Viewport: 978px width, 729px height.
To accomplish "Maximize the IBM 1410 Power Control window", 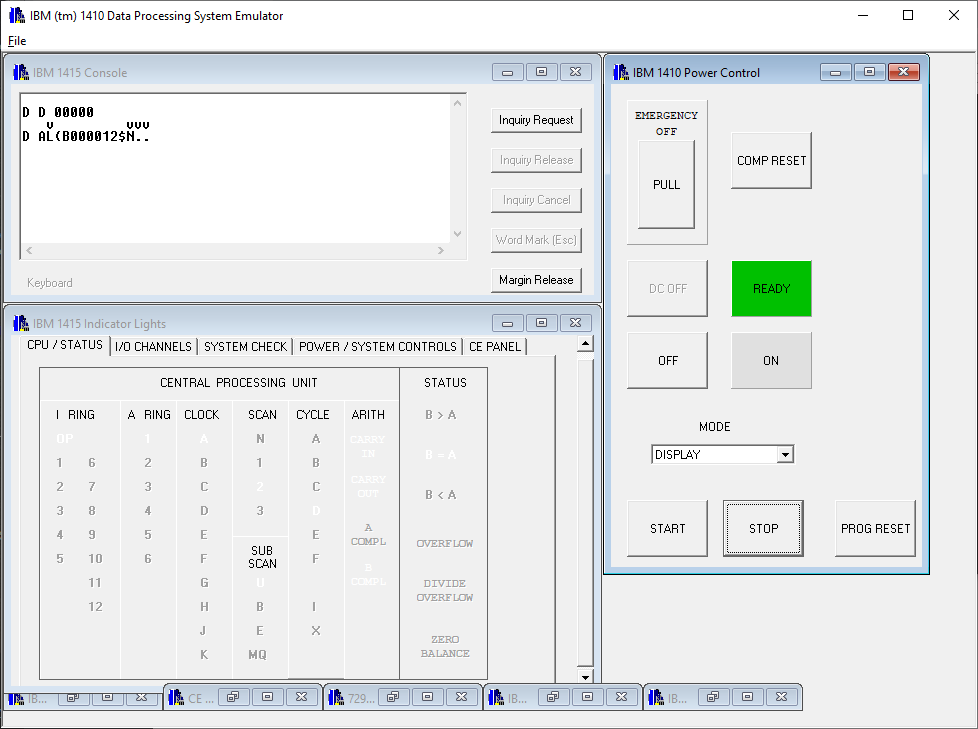I will 869,72.
